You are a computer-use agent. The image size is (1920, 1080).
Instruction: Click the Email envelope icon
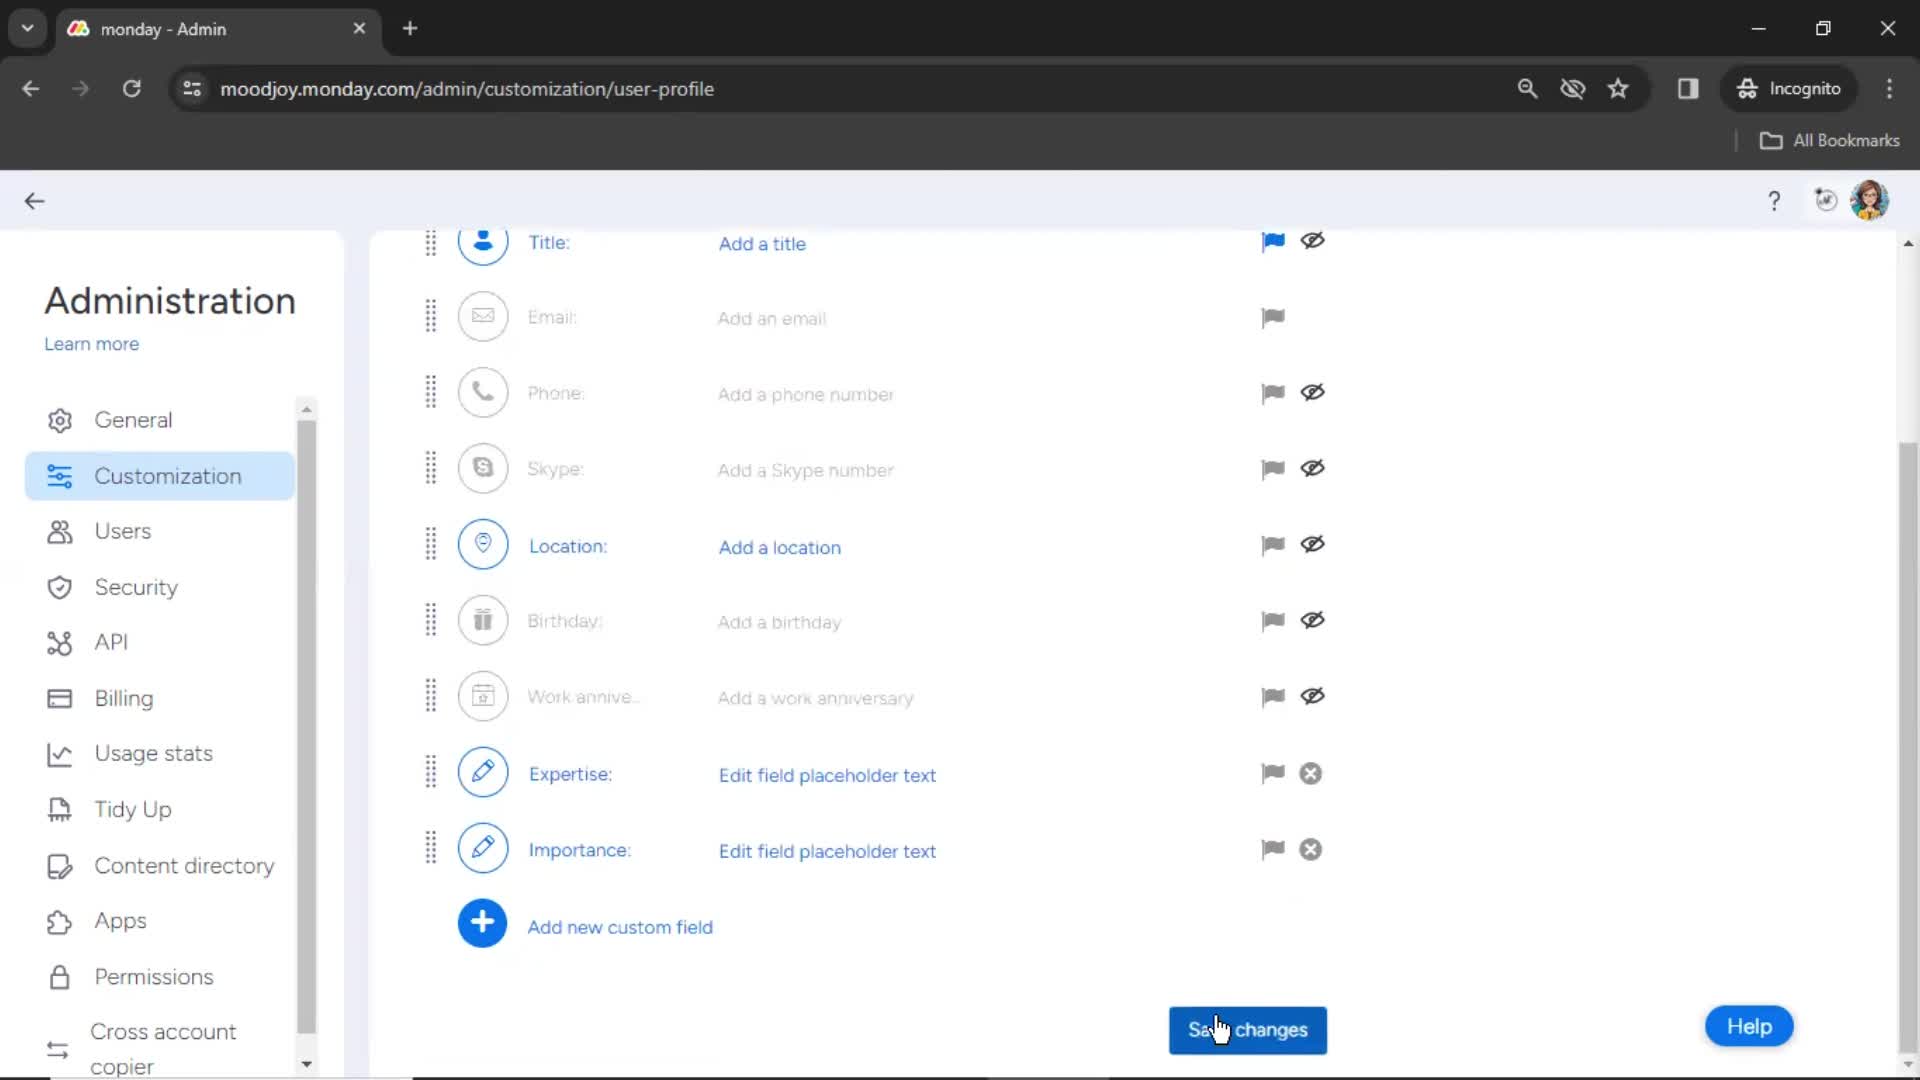click(483, 317)
